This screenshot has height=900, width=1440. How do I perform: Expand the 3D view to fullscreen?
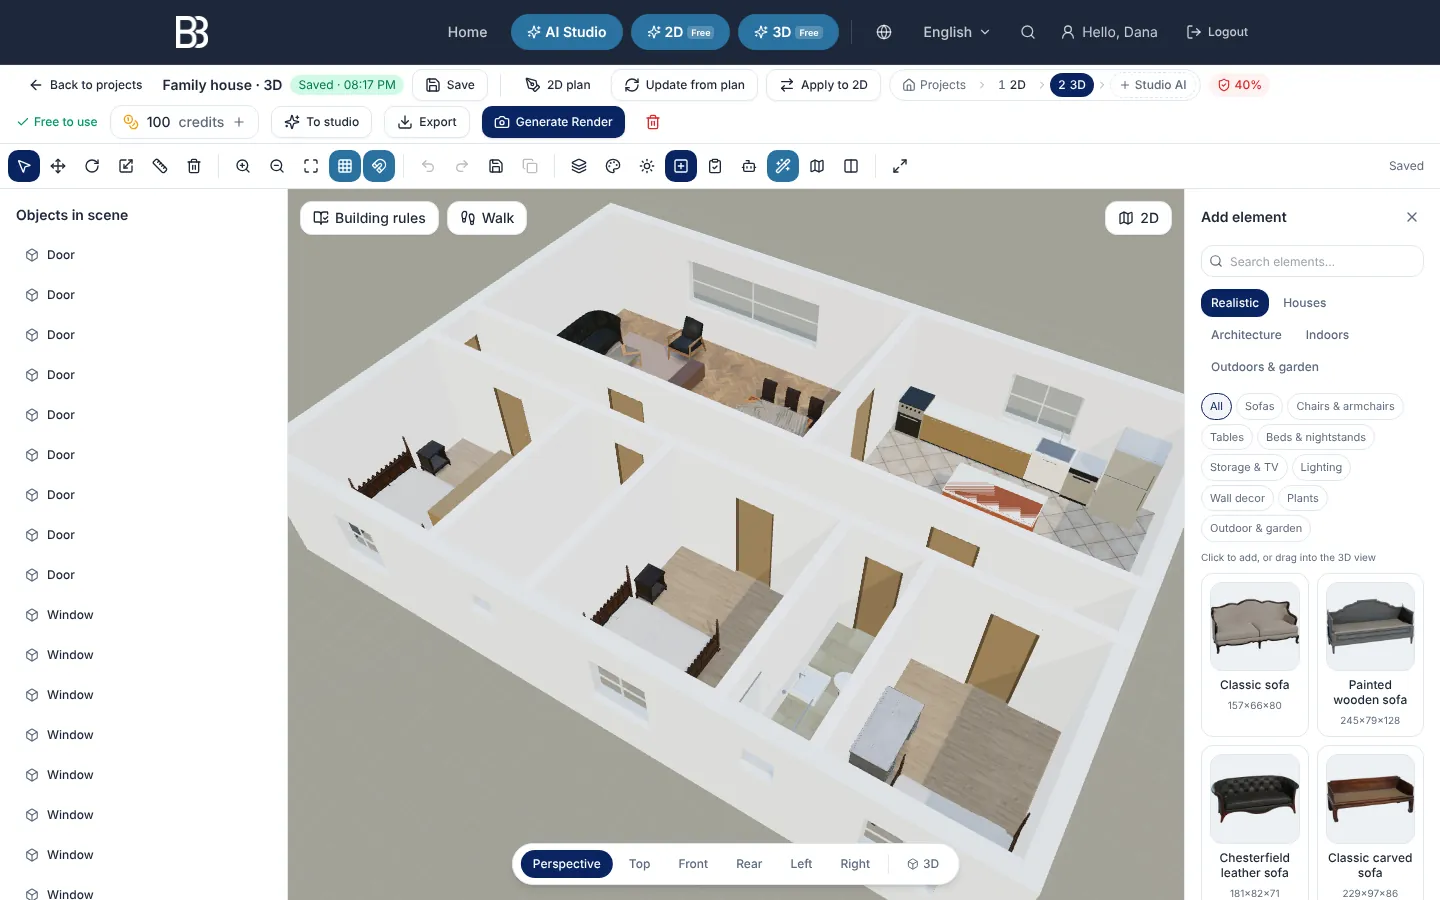click(x=900, y=166)
